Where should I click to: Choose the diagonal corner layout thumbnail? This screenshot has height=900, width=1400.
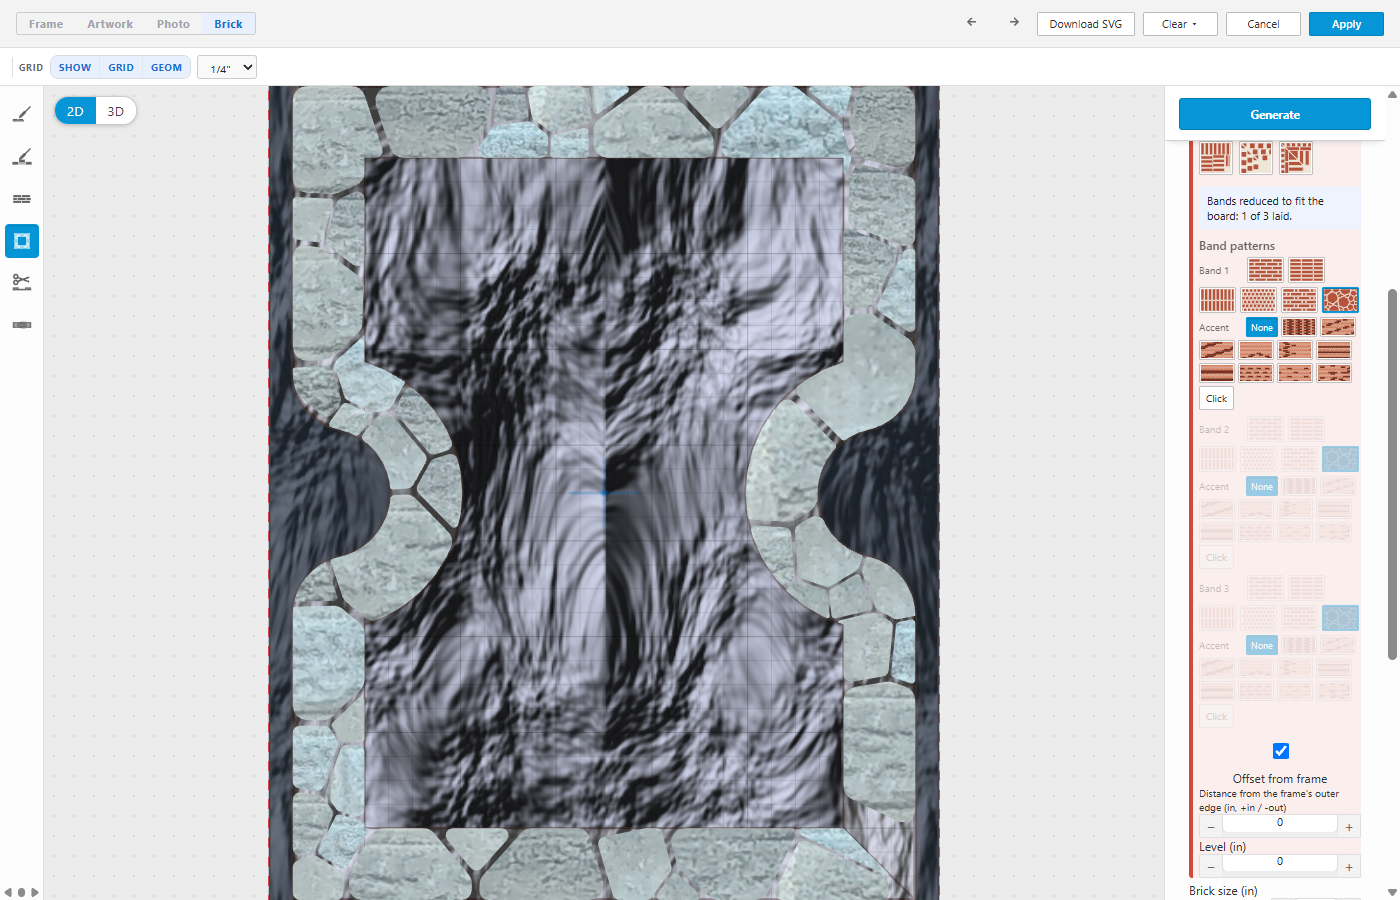(x=1296, y=158)
